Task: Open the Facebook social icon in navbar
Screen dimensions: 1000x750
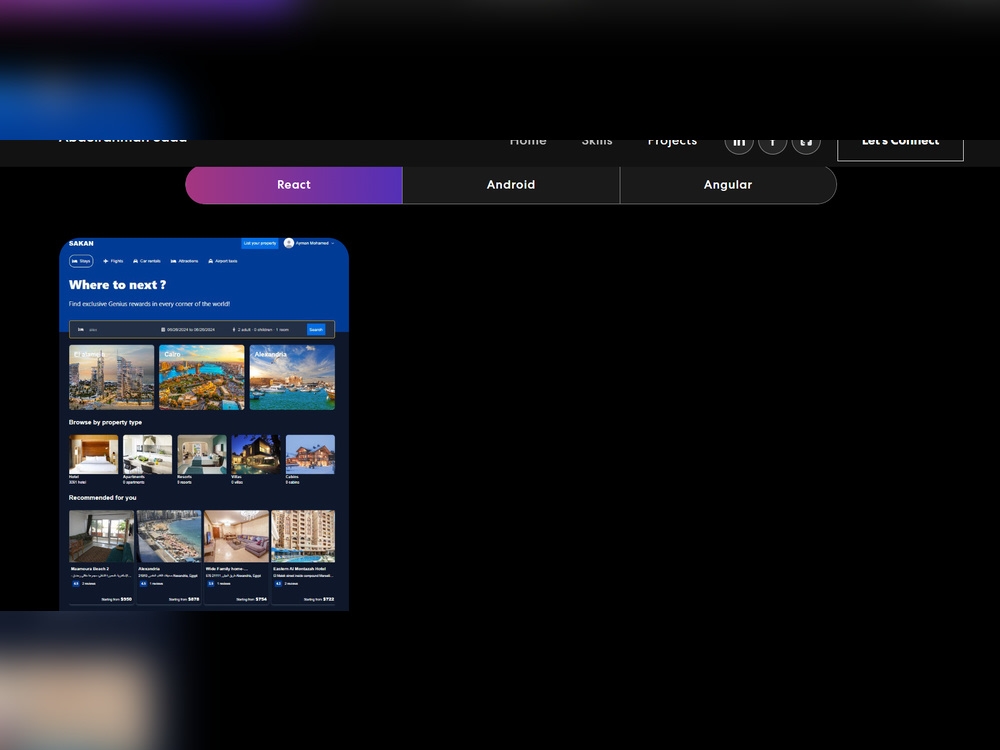Action: pos(772,146)
